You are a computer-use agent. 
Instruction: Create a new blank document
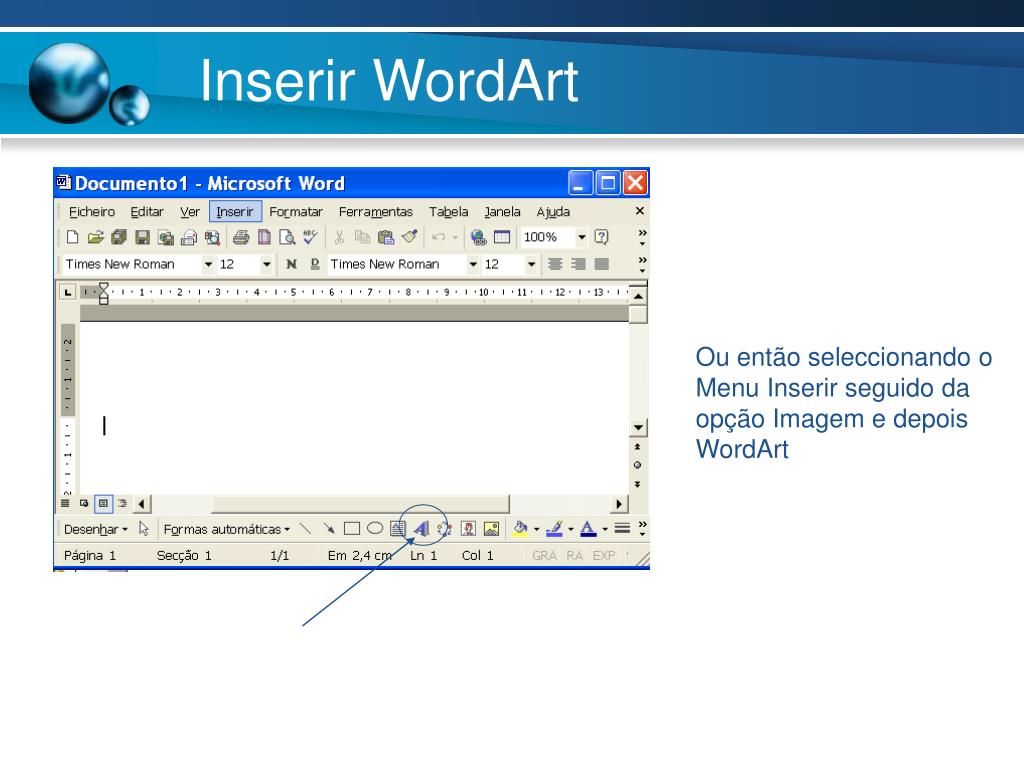point(72,237)
